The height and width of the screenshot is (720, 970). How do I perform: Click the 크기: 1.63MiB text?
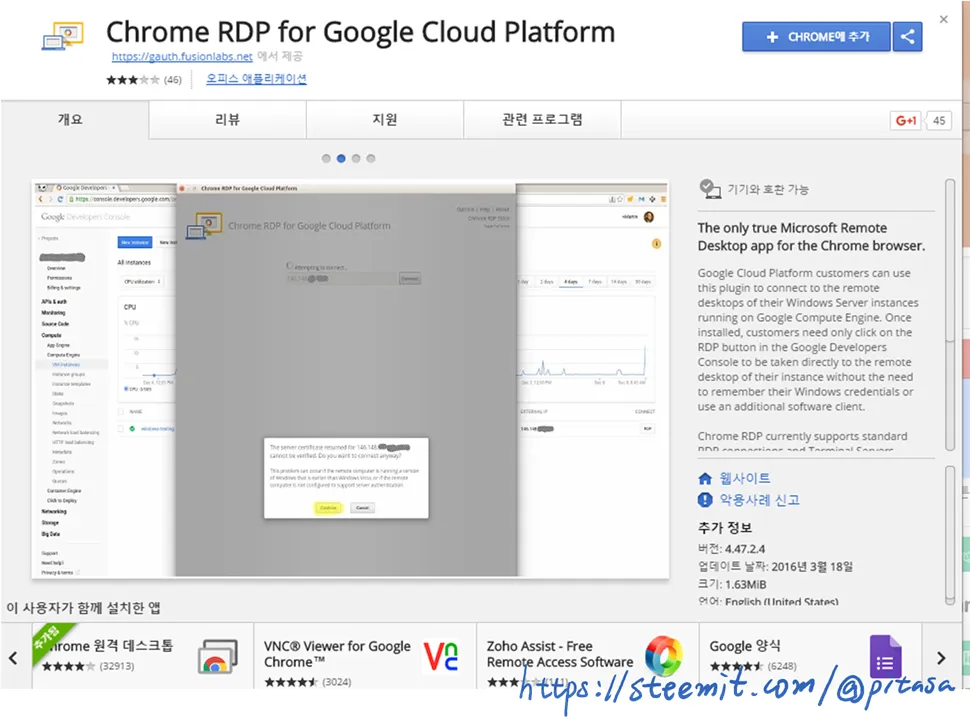(732, 585)
